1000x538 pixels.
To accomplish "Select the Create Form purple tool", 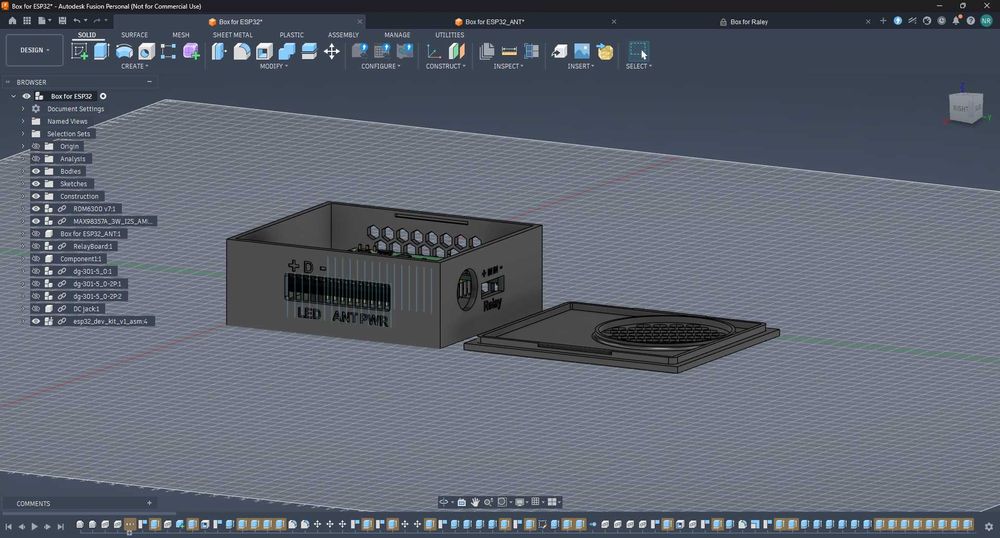I will (x=191, y=51).
